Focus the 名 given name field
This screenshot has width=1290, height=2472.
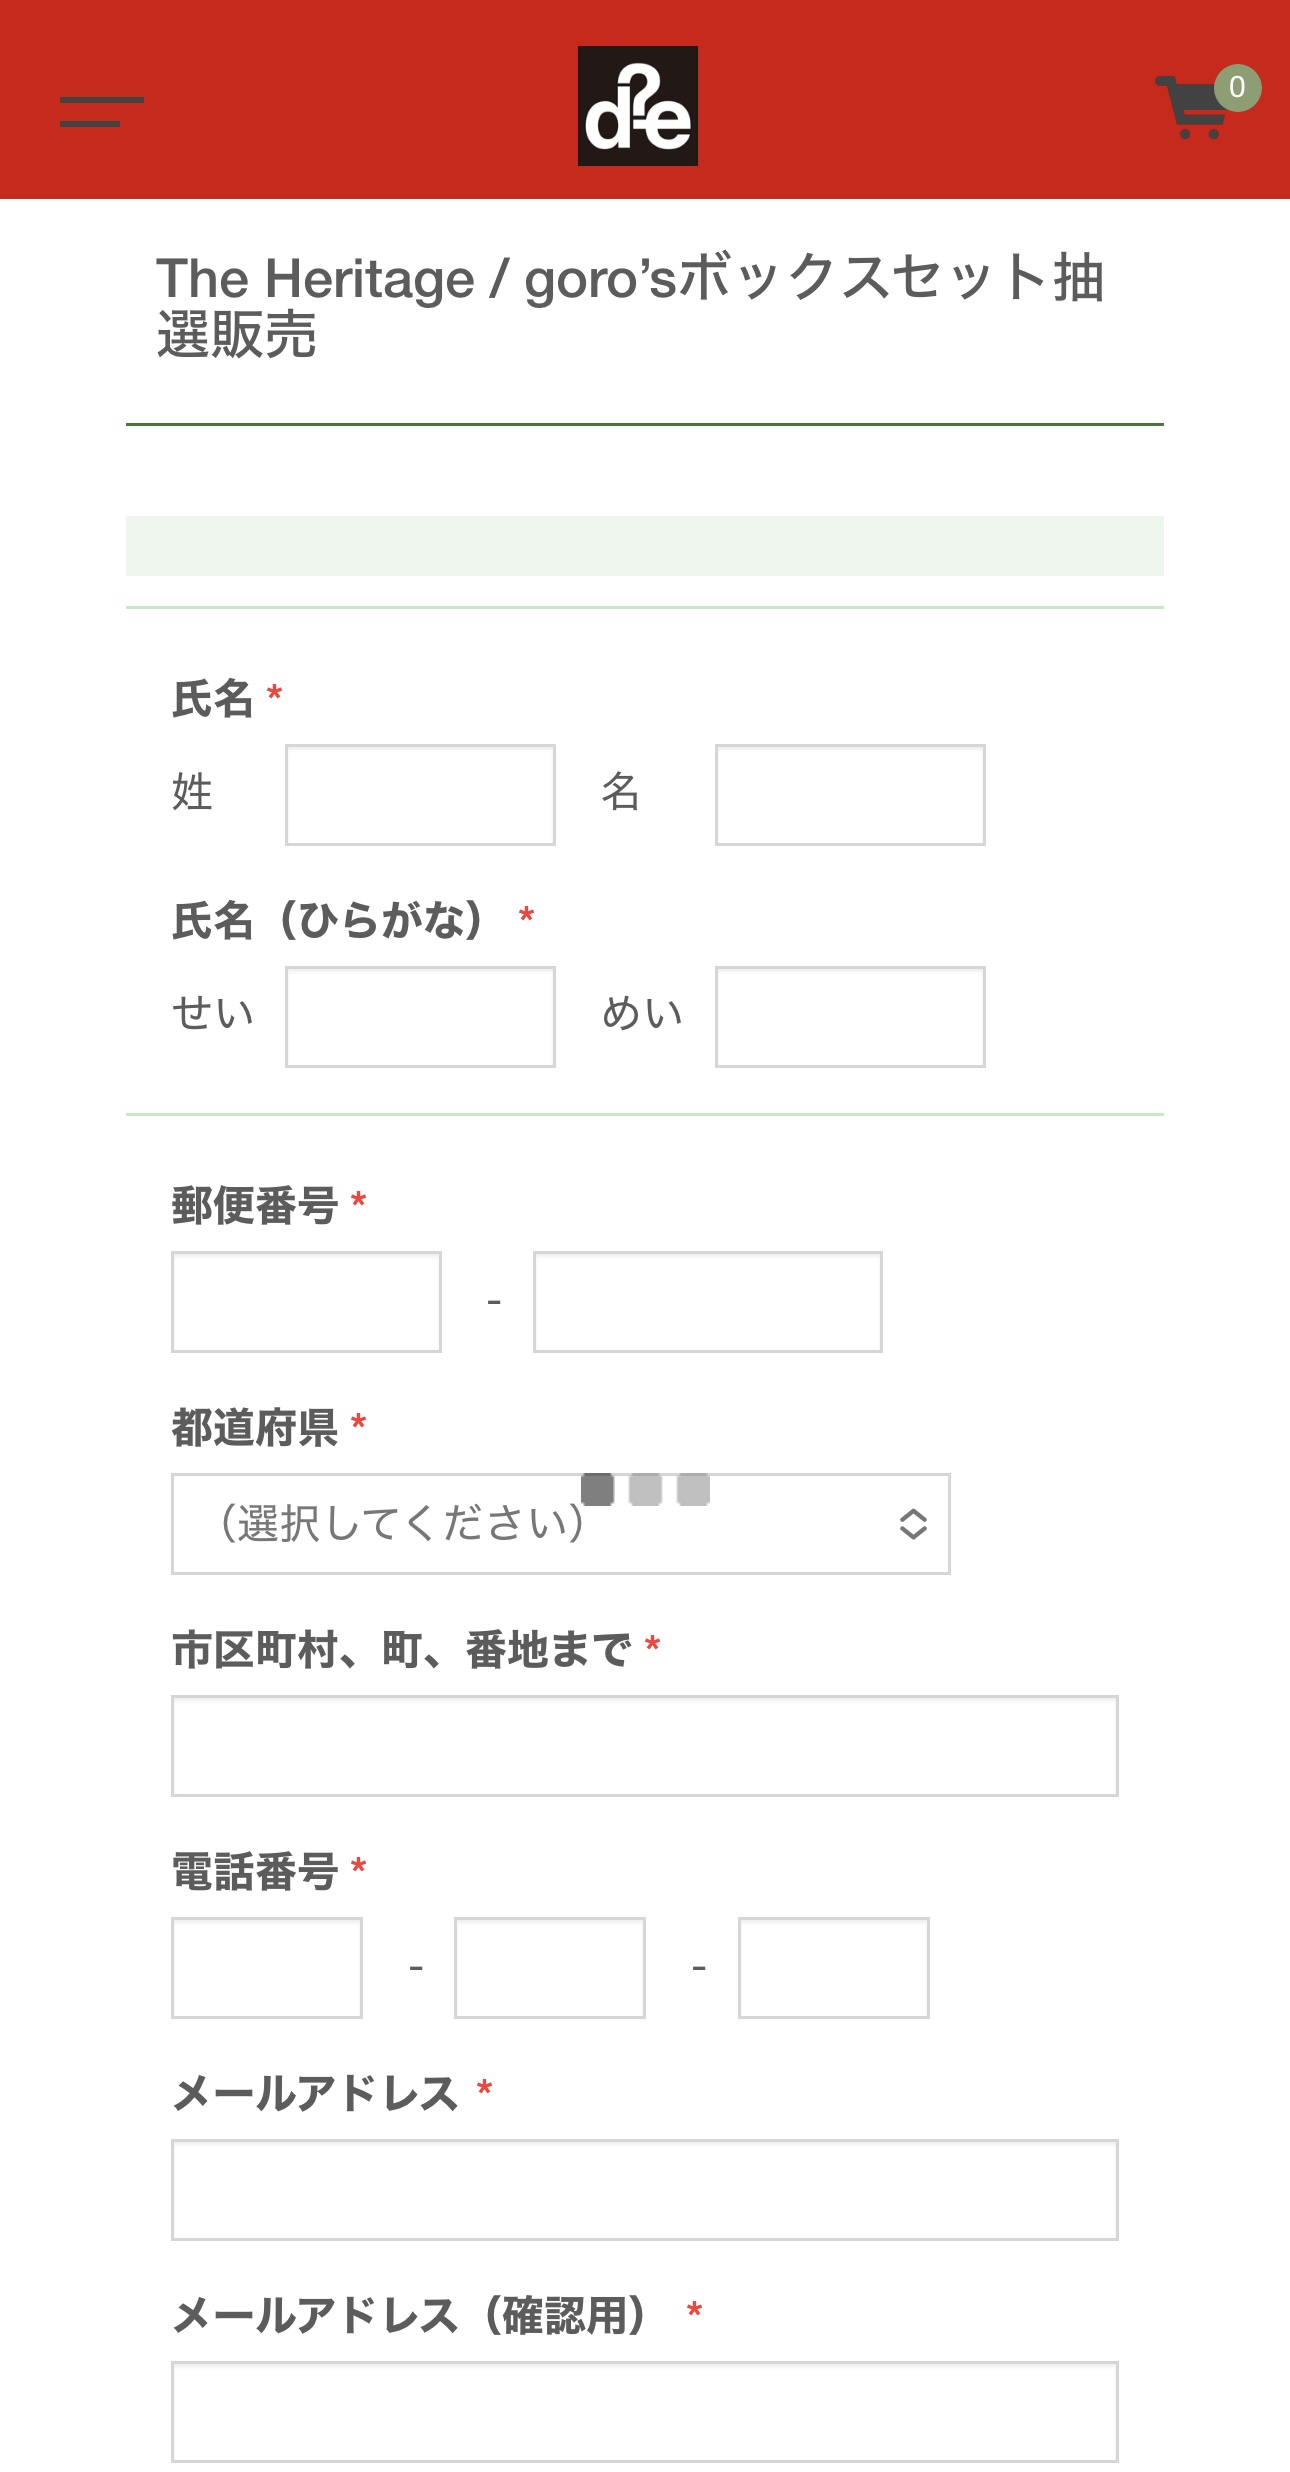coord(850,795)
